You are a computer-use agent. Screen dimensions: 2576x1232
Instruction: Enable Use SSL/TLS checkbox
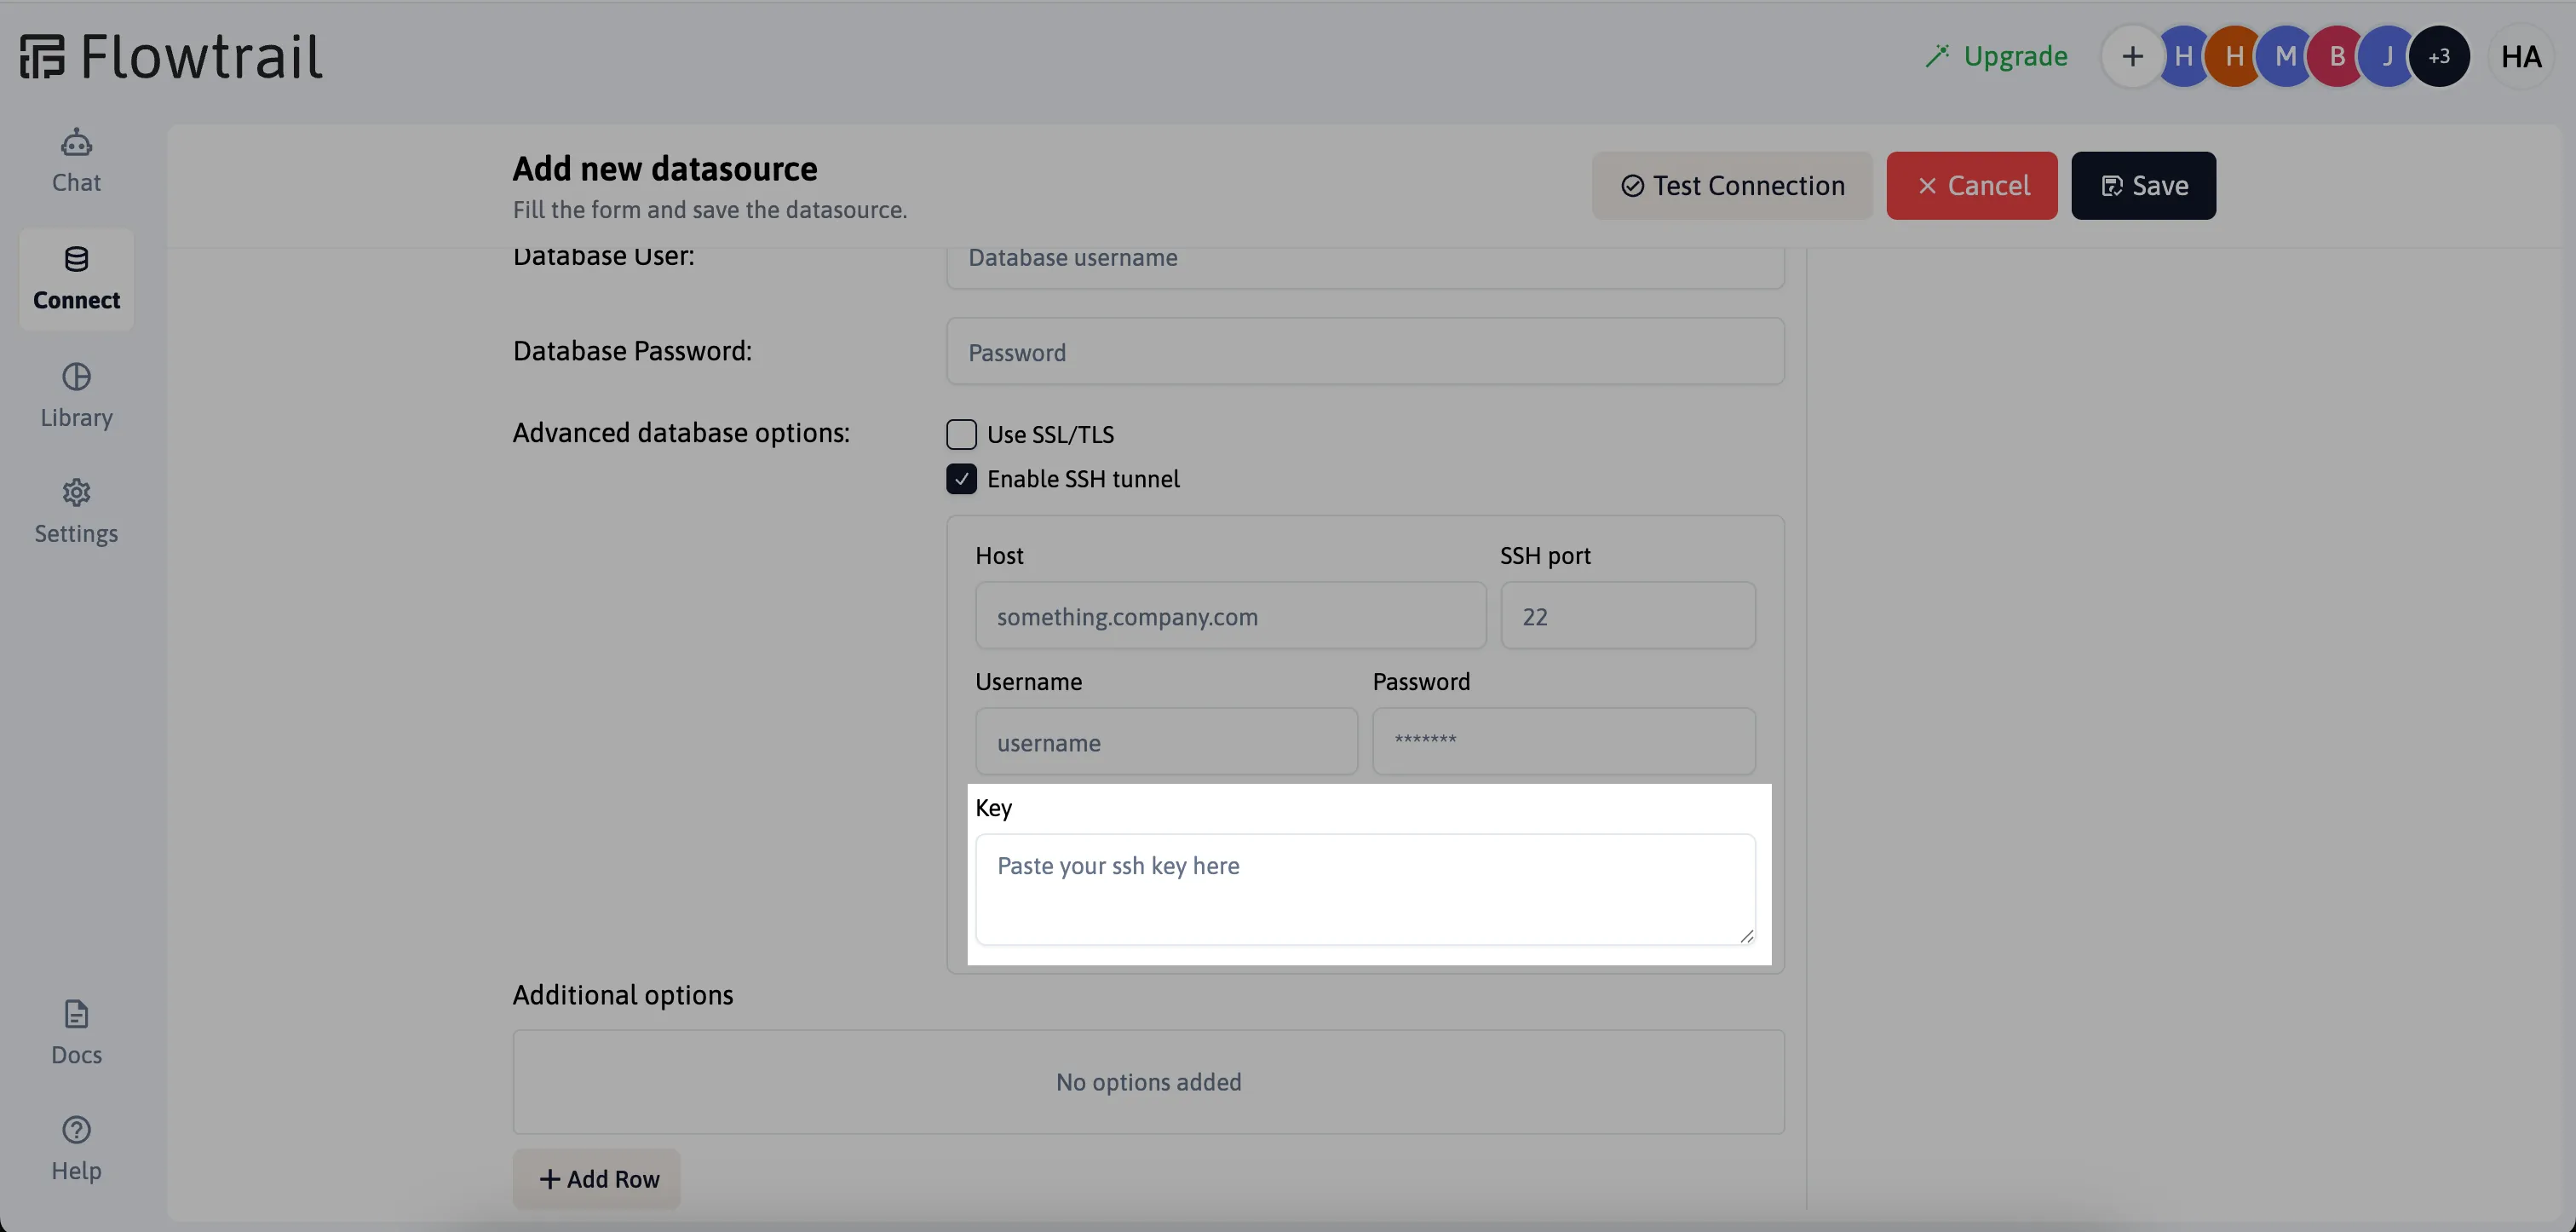[x=961, y=434]
